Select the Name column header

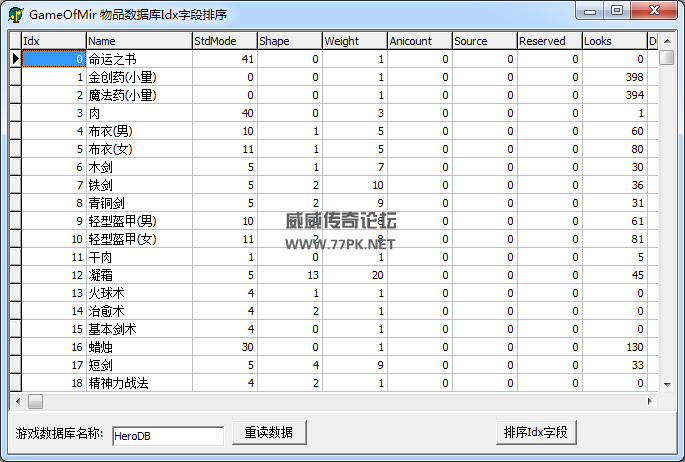[138, 41]
